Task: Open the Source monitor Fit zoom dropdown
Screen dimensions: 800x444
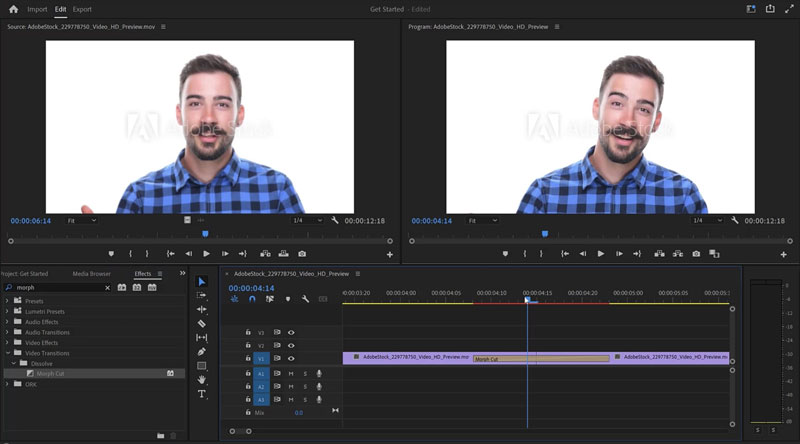Action: [x=83, y=220]
